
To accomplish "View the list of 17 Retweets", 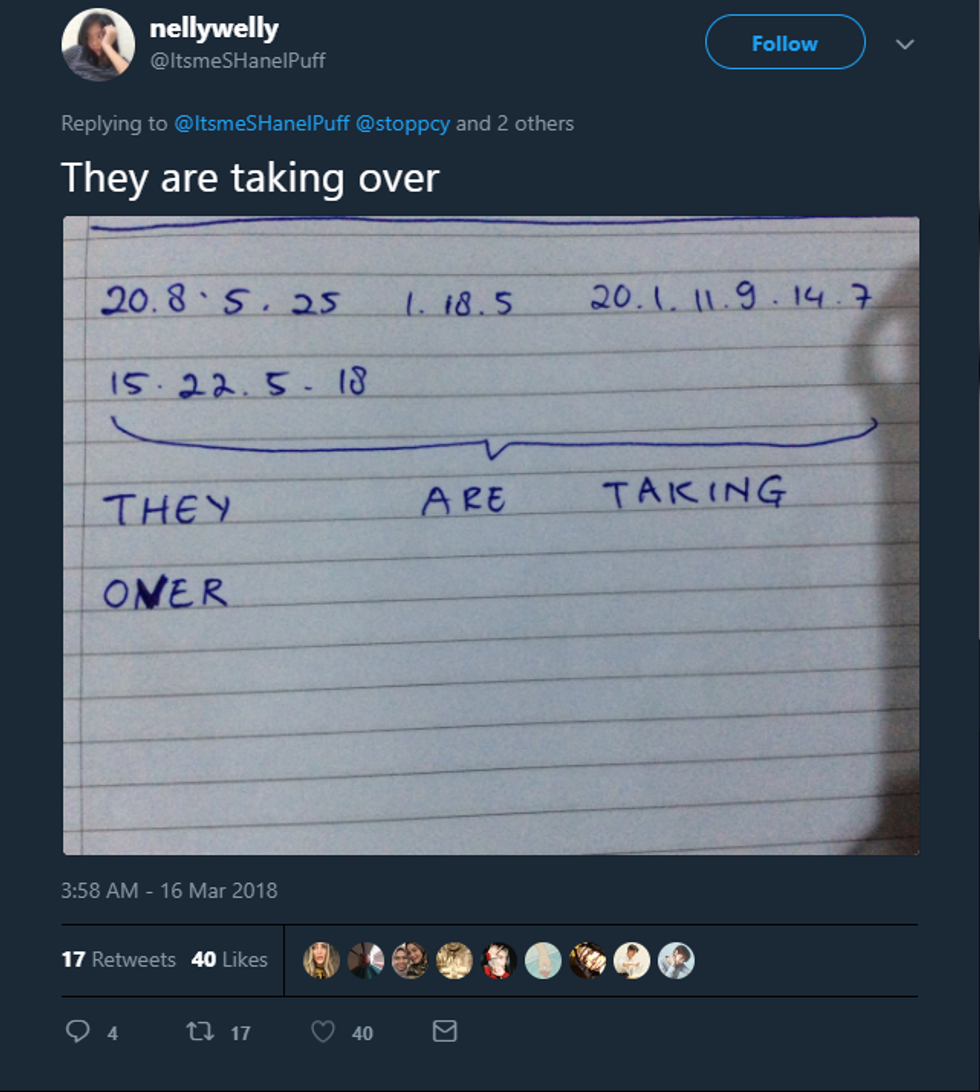I will [118, 959].
